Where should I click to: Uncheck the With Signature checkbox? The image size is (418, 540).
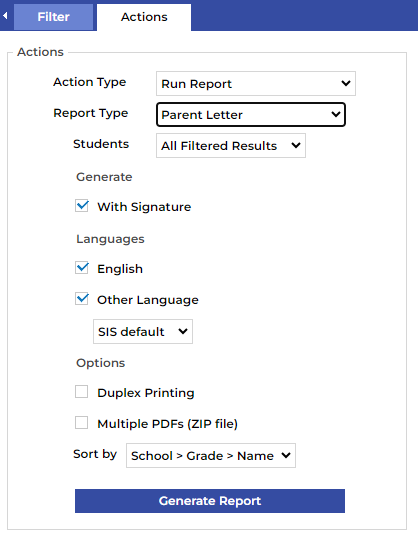point(82,206)
